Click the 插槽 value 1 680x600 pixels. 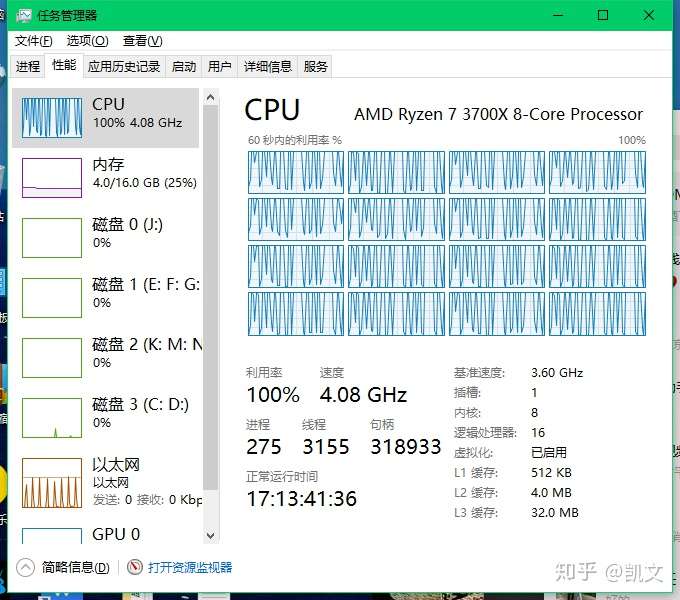534,393
